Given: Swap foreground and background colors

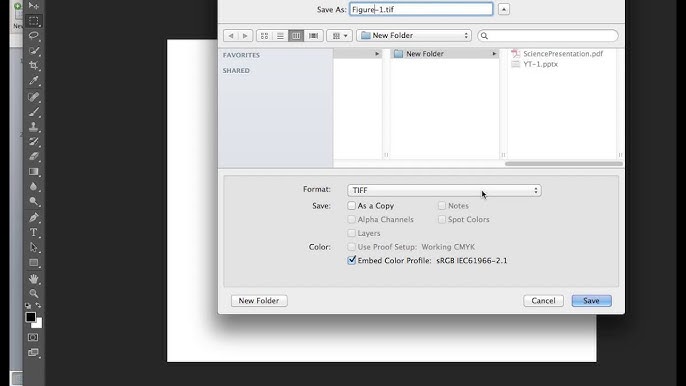Looking at the screenshot, I should [x=38, y=305].
